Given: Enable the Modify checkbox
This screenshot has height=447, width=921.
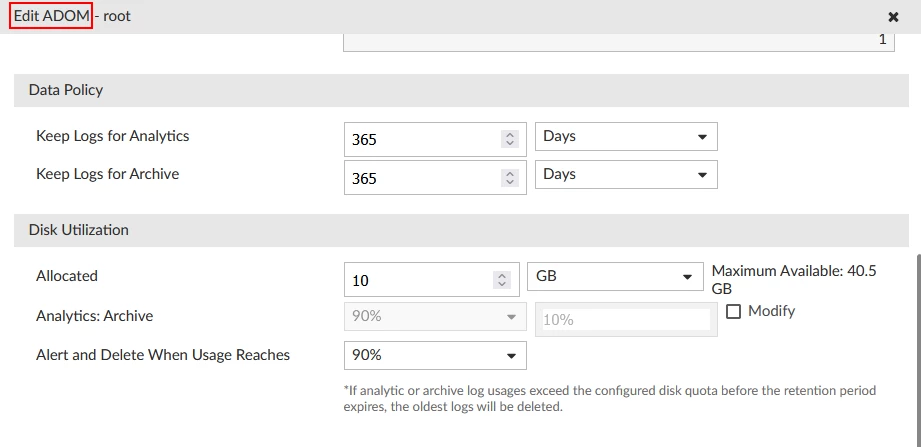Looking at the screenshot, I should [x=733, y=311].
